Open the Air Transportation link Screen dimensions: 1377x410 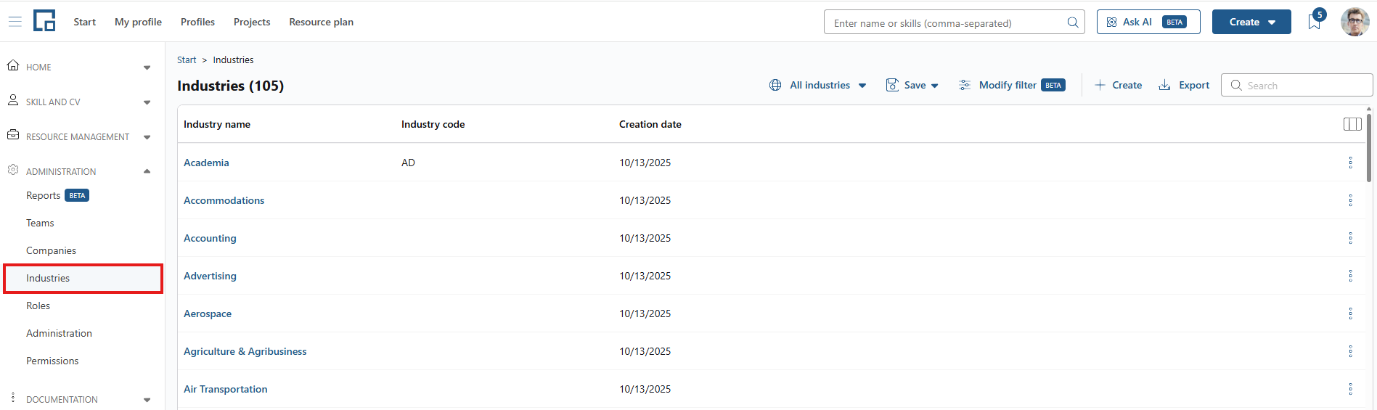click(225, 389)
